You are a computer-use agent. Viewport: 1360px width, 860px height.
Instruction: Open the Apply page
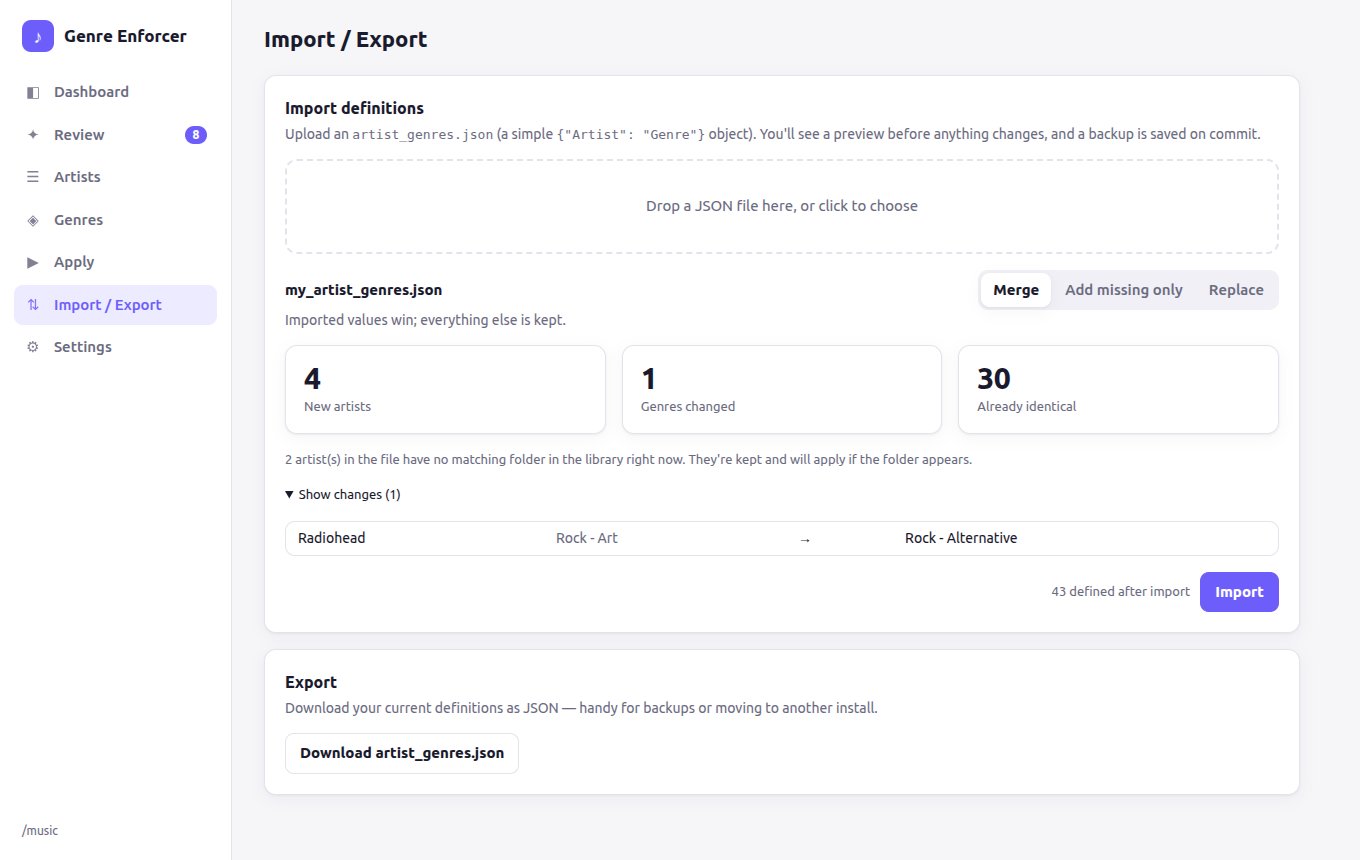[115, 262]
